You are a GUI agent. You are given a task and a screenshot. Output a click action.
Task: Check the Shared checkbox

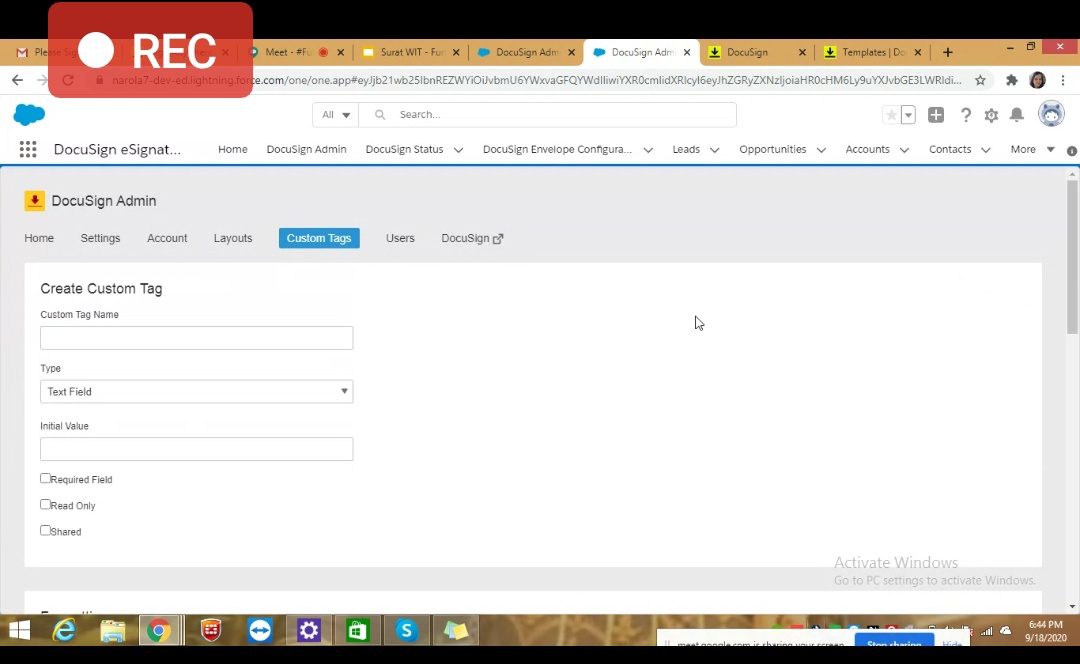pos(45,530)
